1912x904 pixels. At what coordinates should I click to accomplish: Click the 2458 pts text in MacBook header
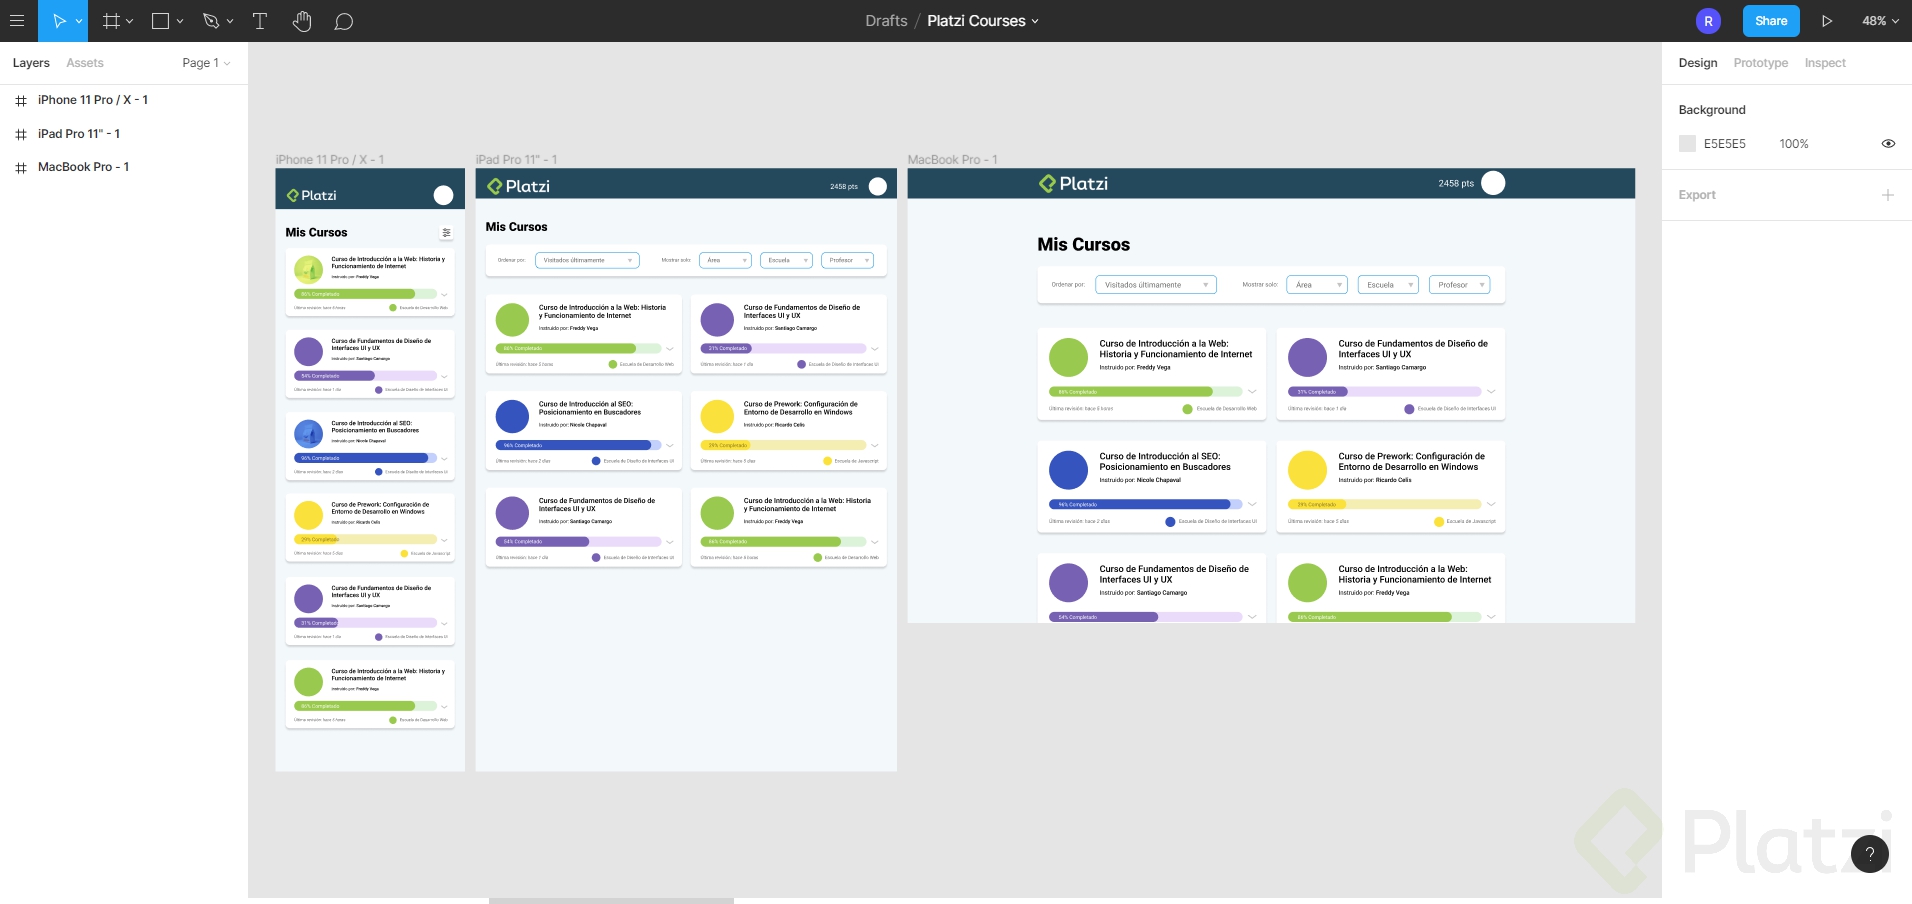click(1456, 184)
